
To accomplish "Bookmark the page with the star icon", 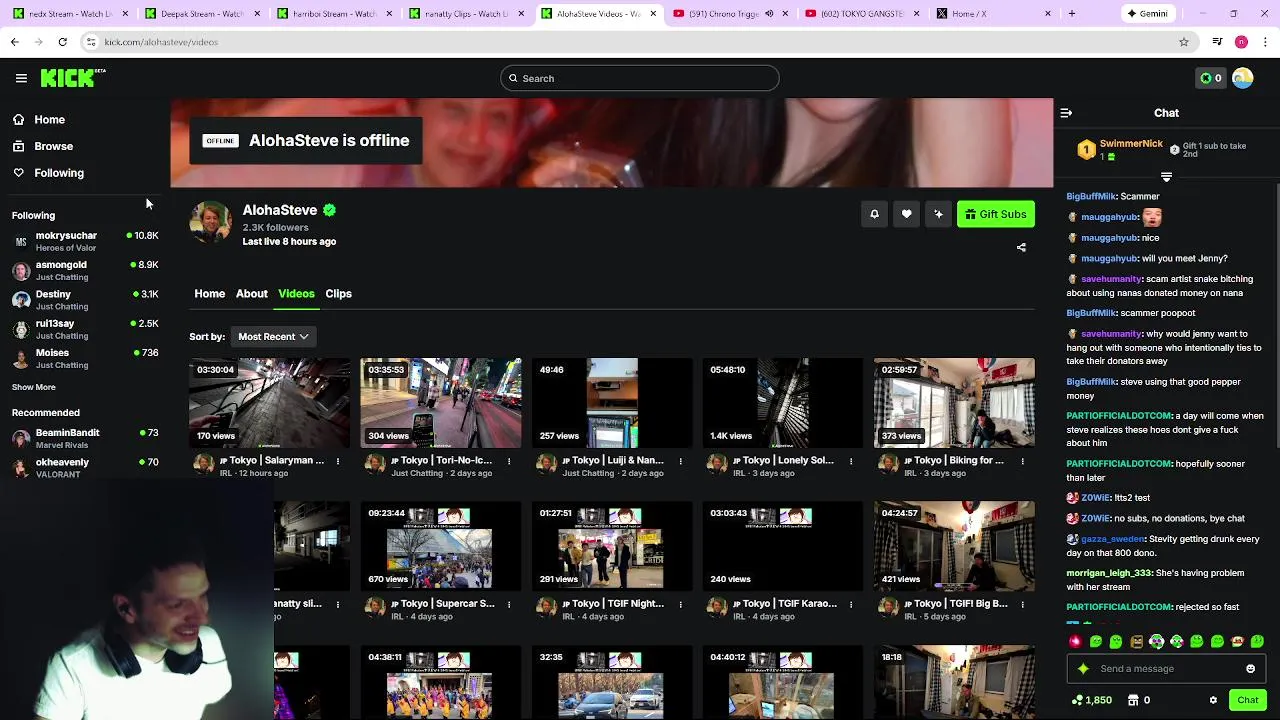I will (x=1184, y=42).
